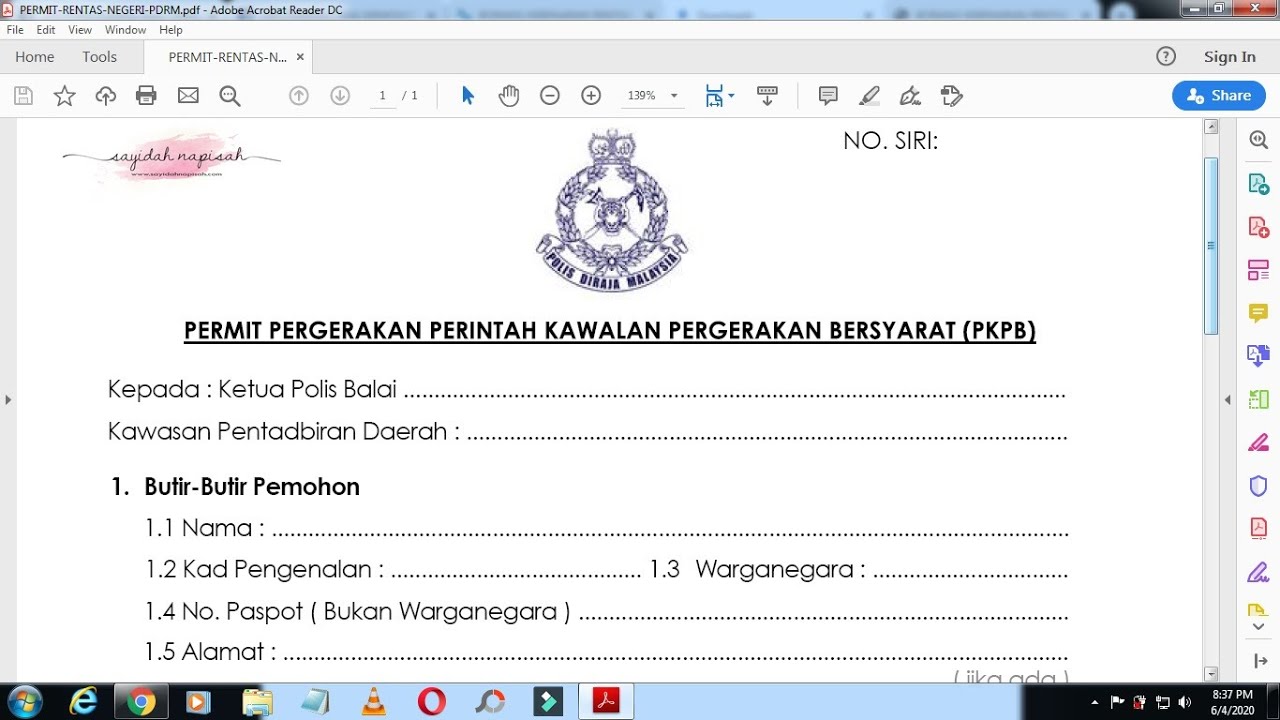
Task: Show hidden system tray icons
Action: (x=1095, y=702)
